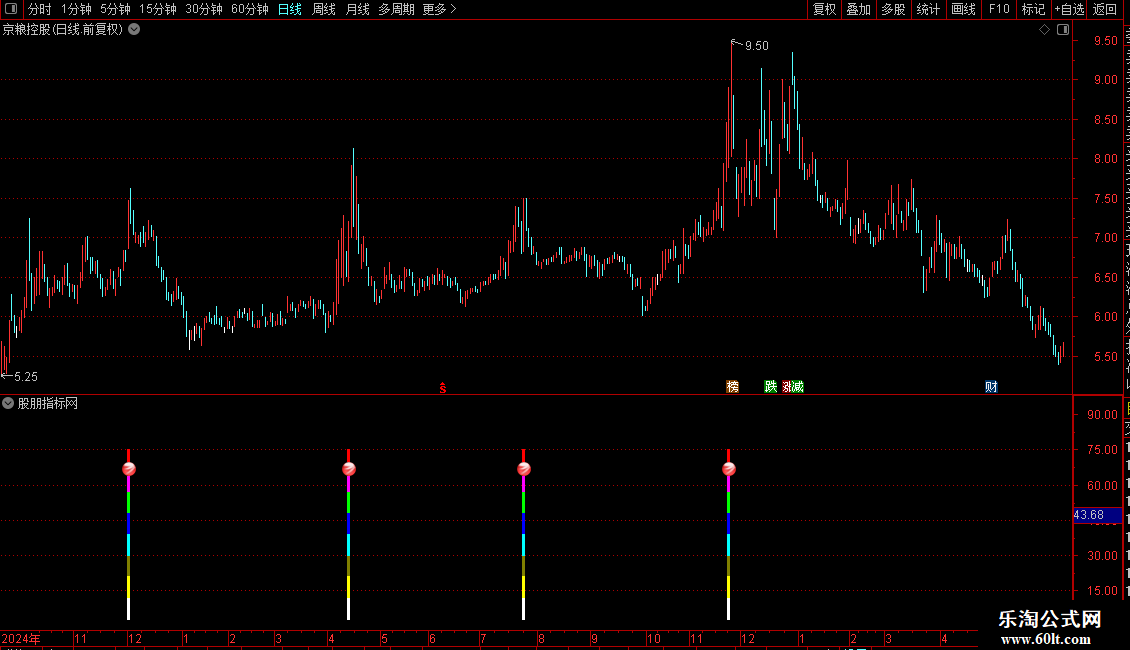Open 多周期 multi-period view

tap(396, 9)
